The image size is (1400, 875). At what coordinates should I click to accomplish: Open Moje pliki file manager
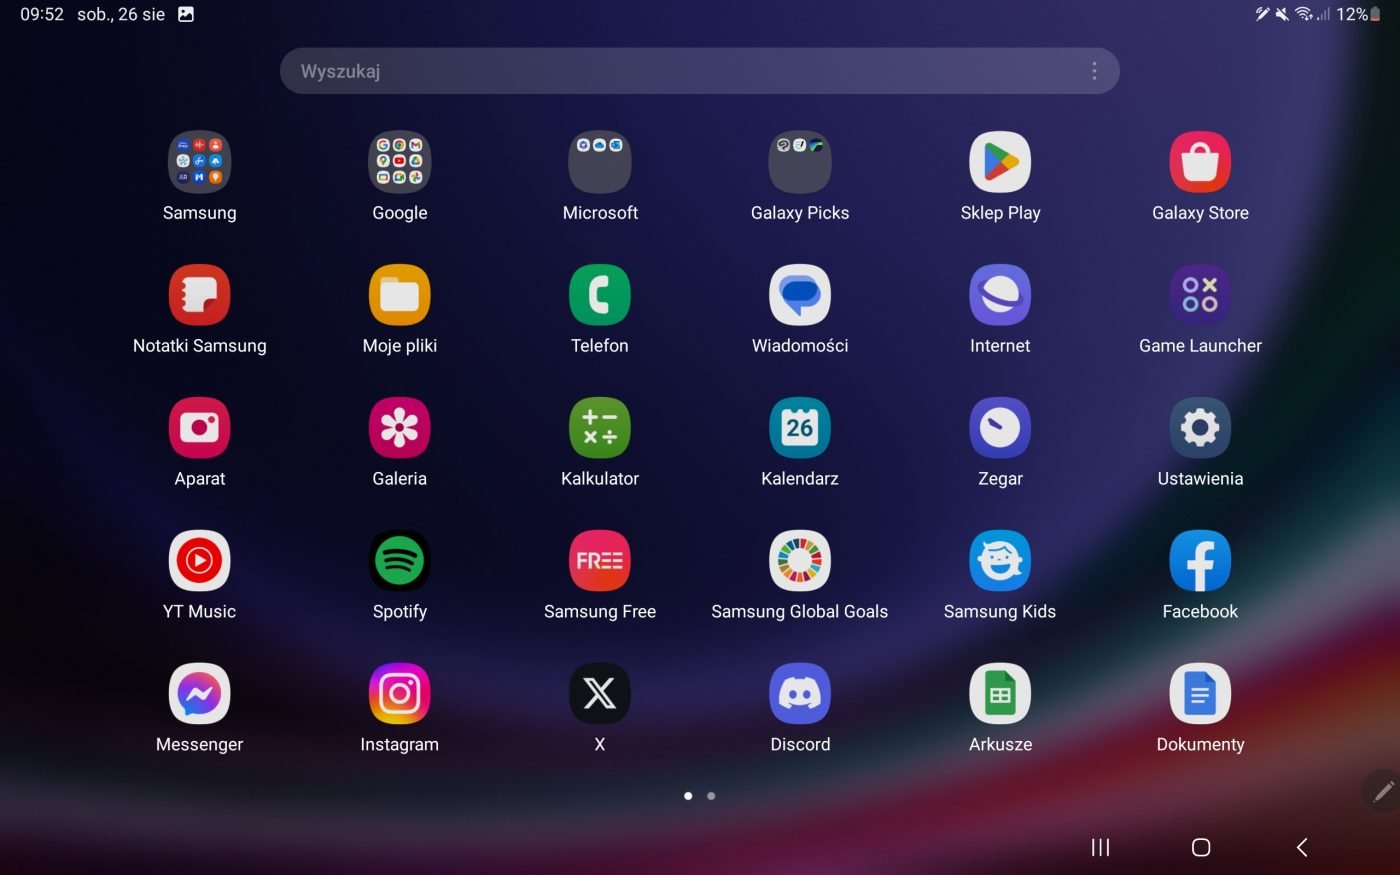(x=399, y=295)
